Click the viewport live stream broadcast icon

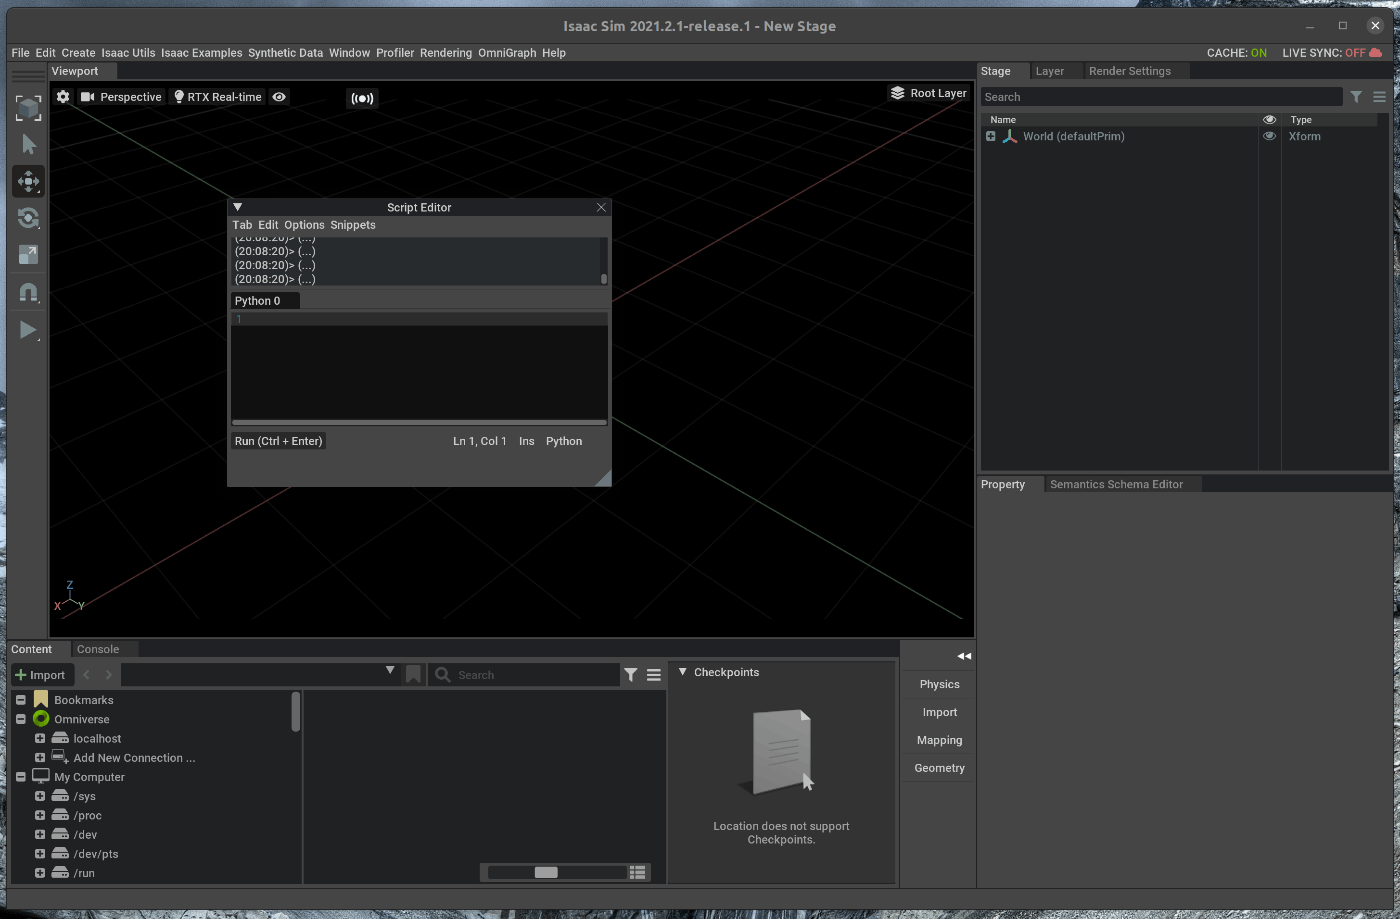coord(362,98)
